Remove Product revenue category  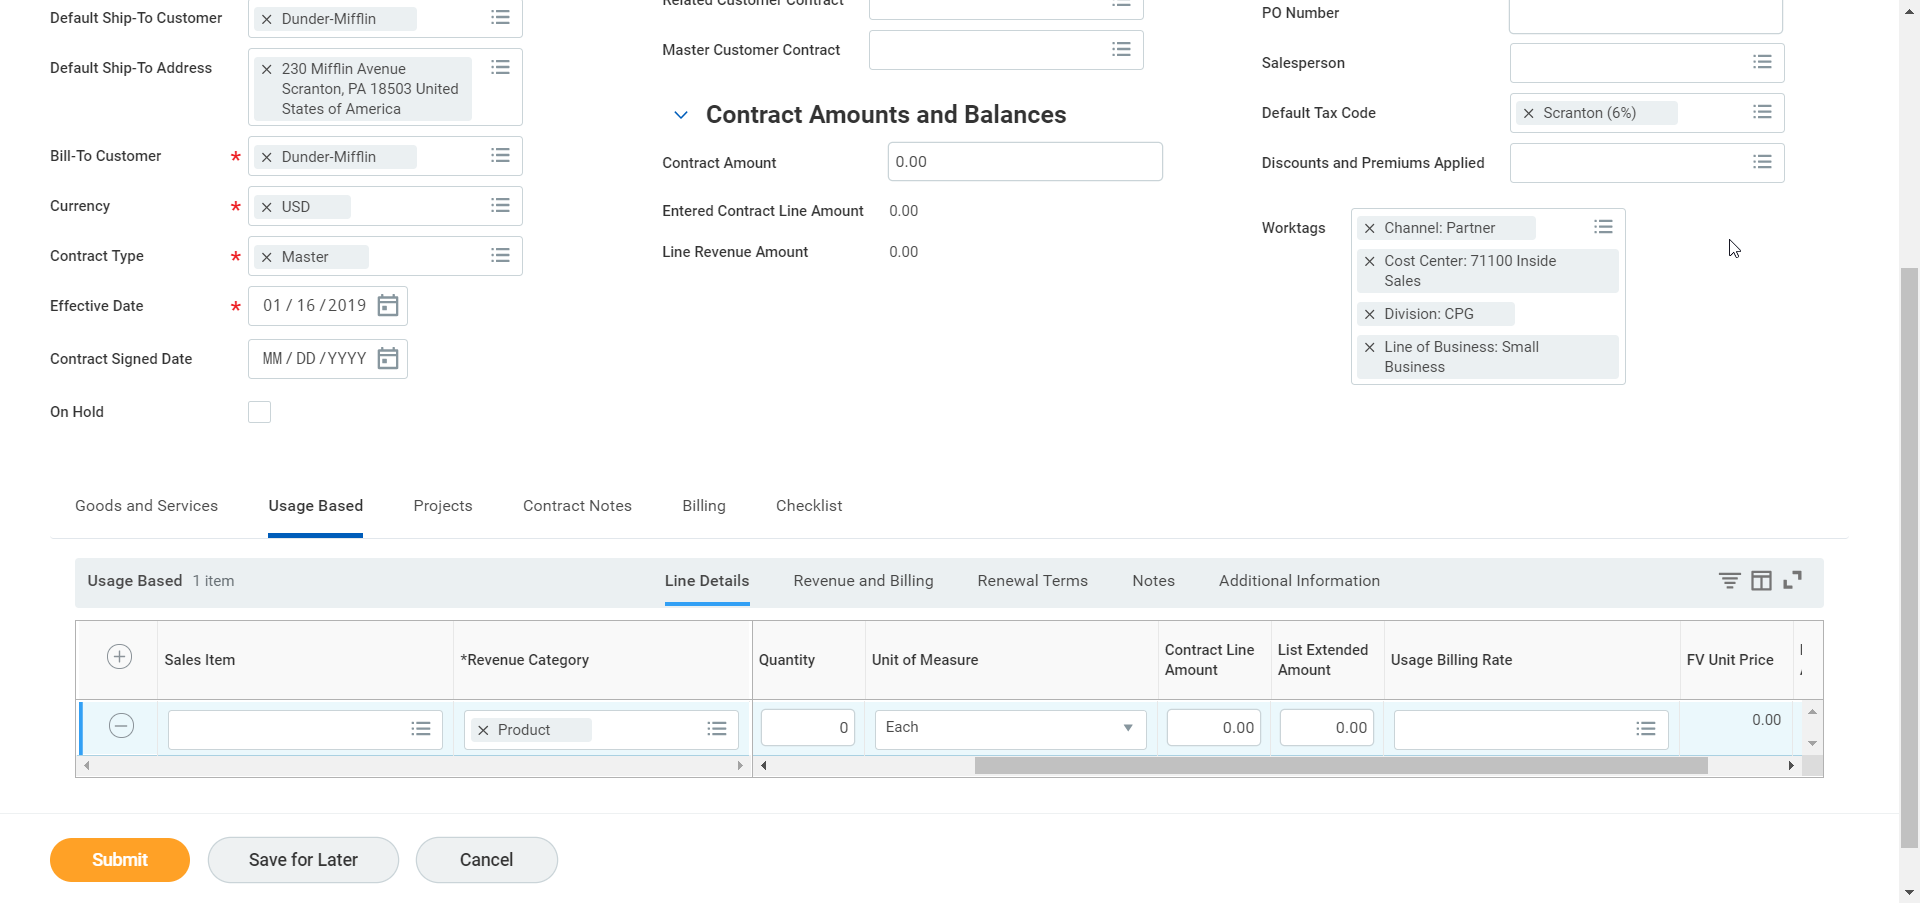click(483, 730)
